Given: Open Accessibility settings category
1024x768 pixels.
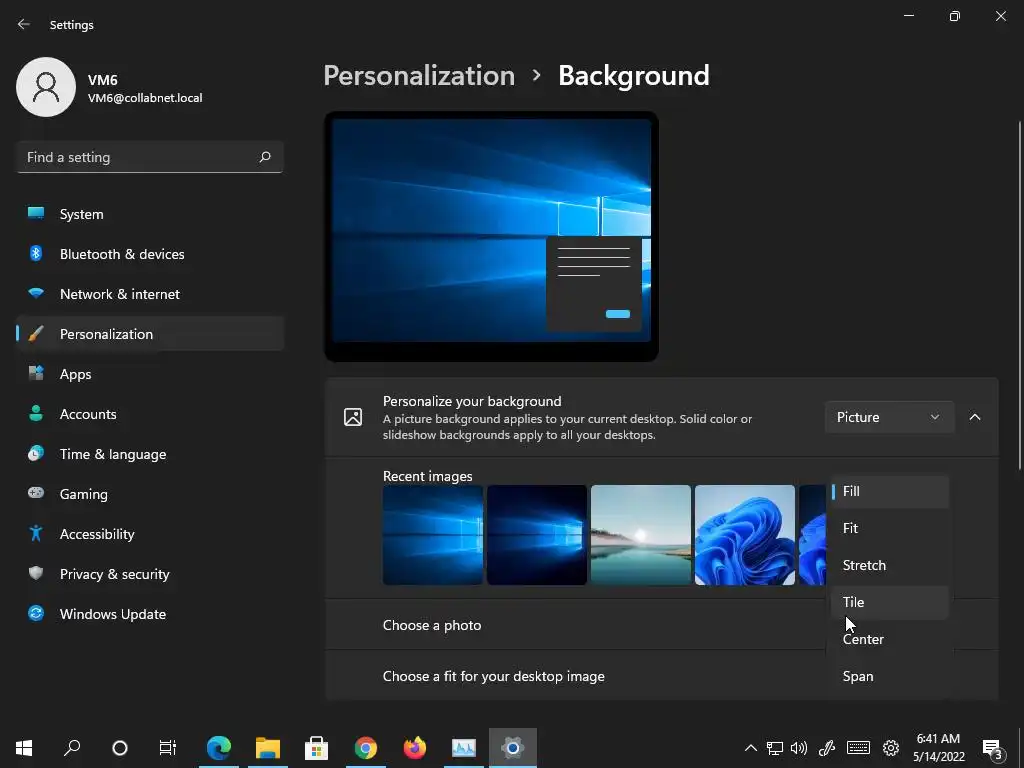Looking at the screenshot, I should (150, 534).
